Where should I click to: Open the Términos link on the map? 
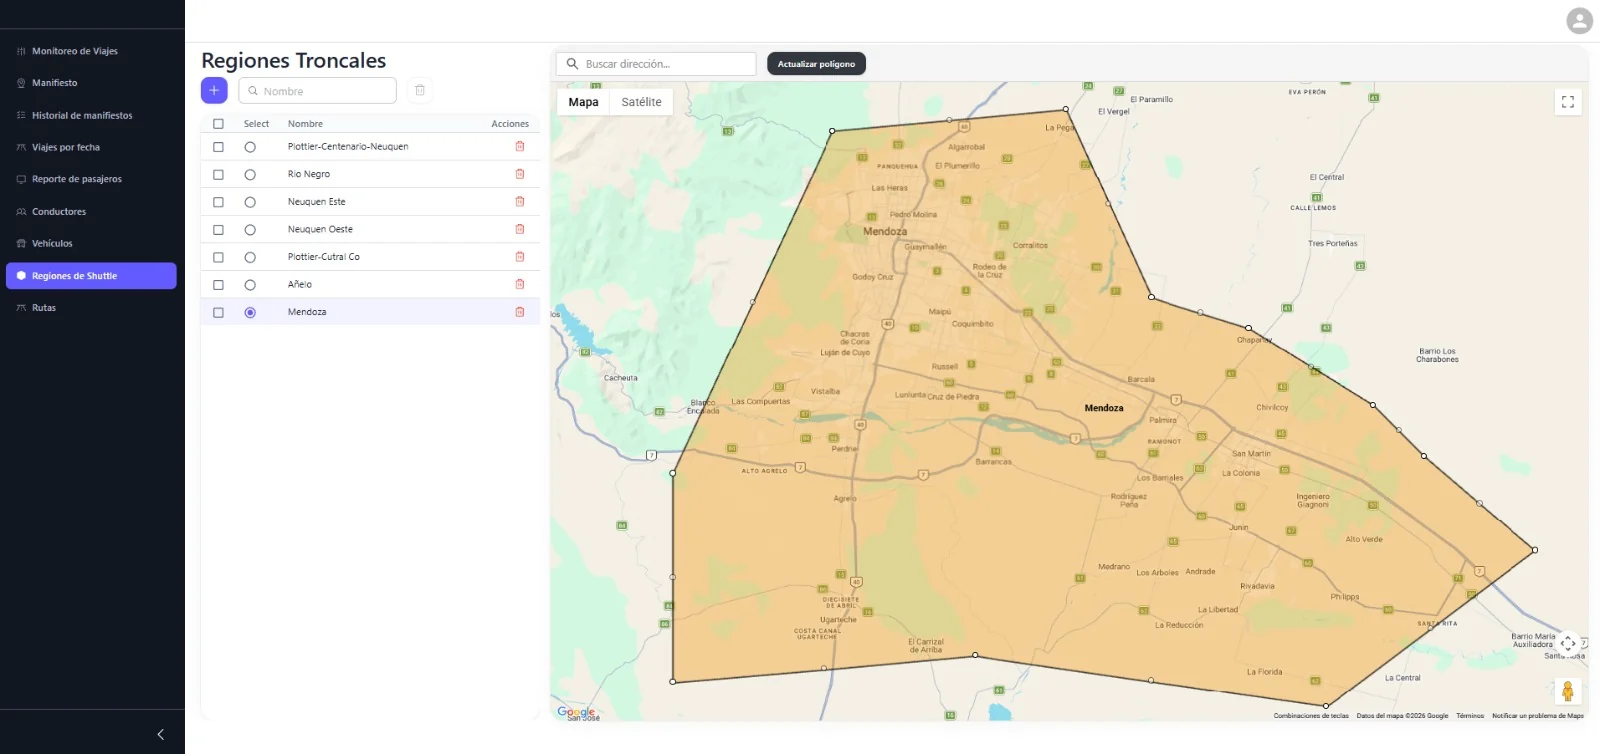click(1470, 716)
